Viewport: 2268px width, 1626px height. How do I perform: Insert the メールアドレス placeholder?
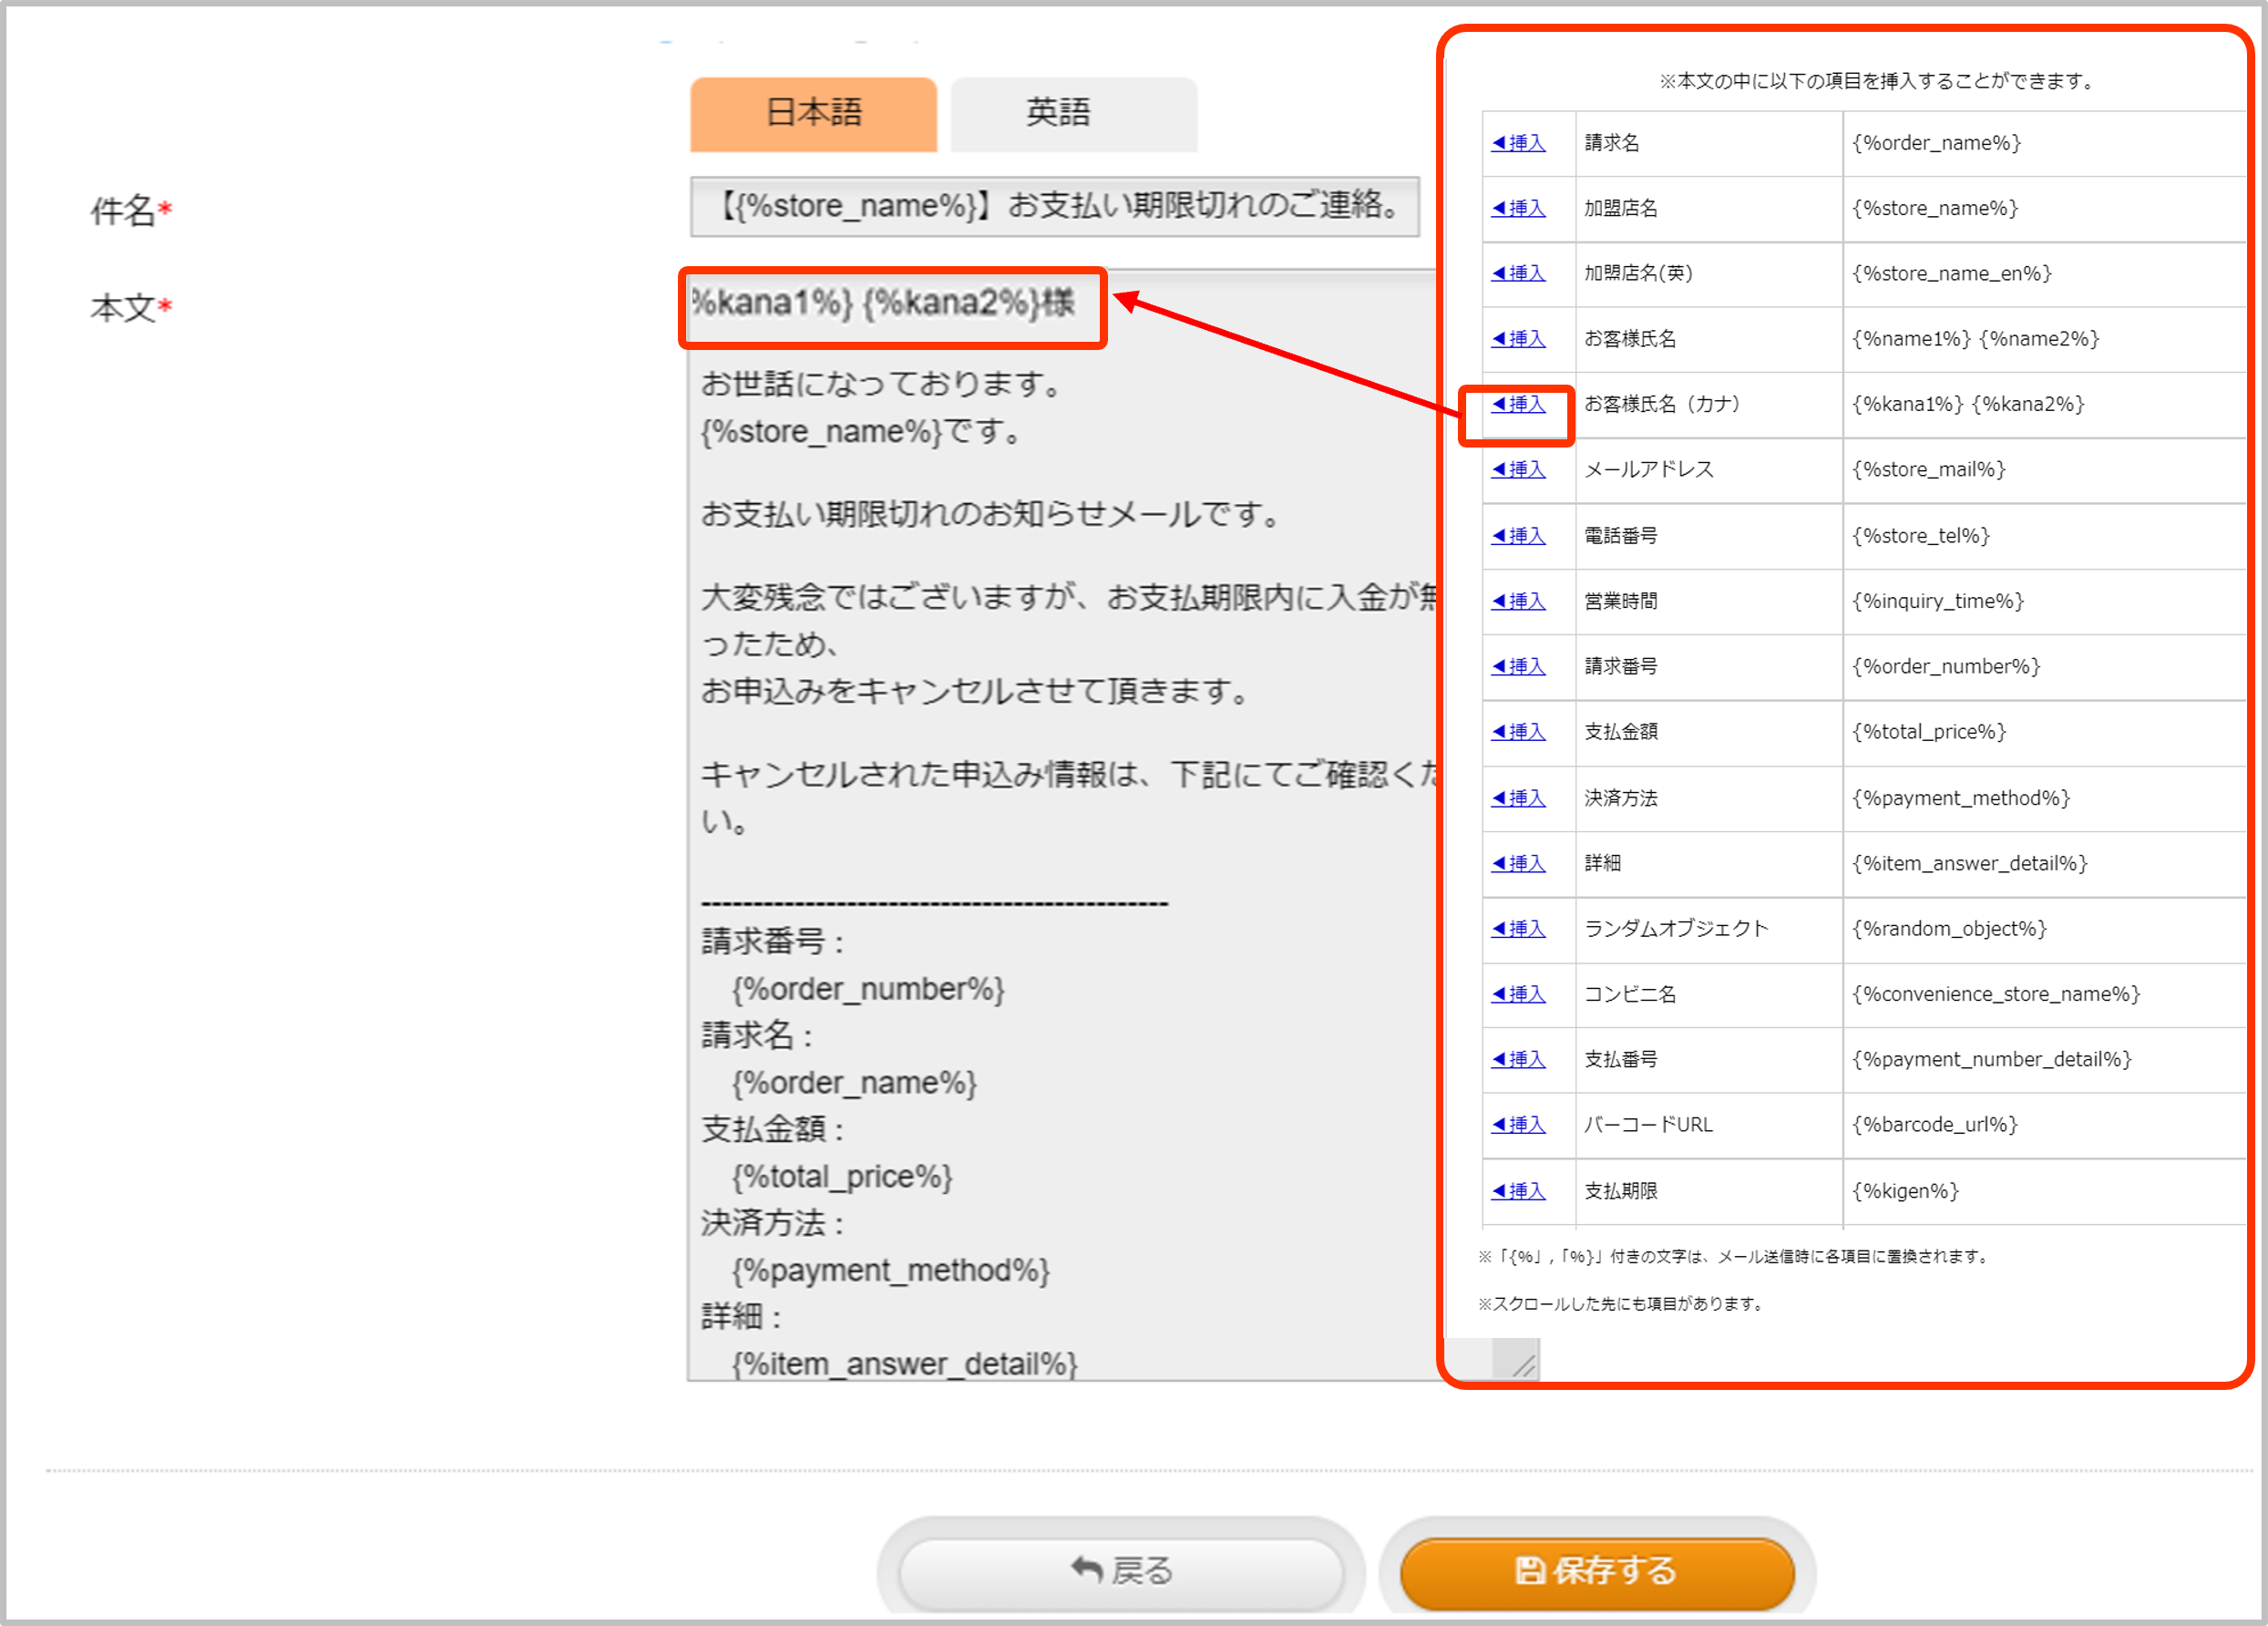coord(1518,469)
